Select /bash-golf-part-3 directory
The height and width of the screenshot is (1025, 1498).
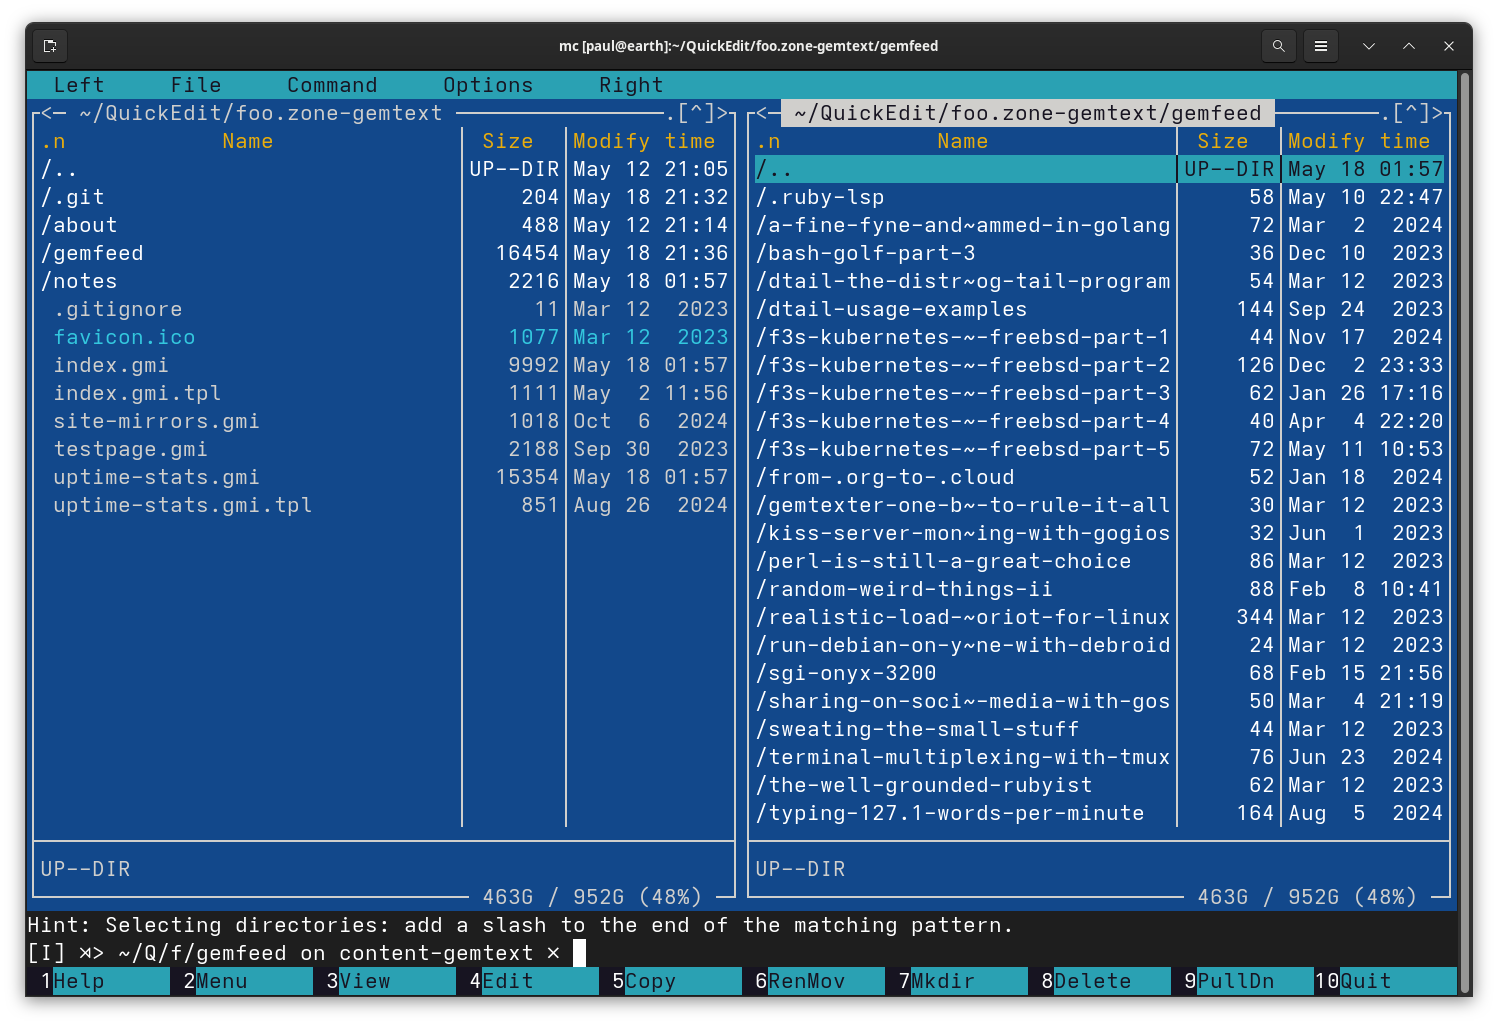[1100, 253]
